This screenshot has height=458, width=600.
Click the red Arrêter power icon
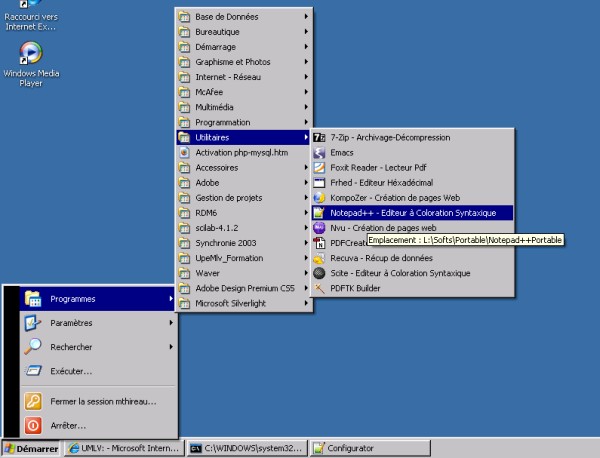tap(32, 425)
